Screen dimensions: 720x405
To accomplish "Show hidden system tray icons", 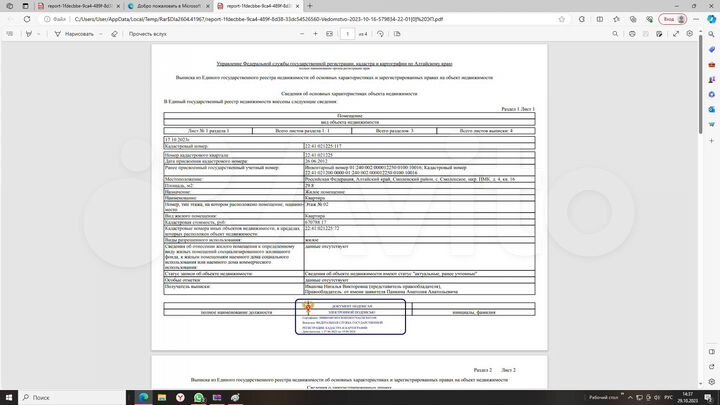I will (x=630, y=398).
